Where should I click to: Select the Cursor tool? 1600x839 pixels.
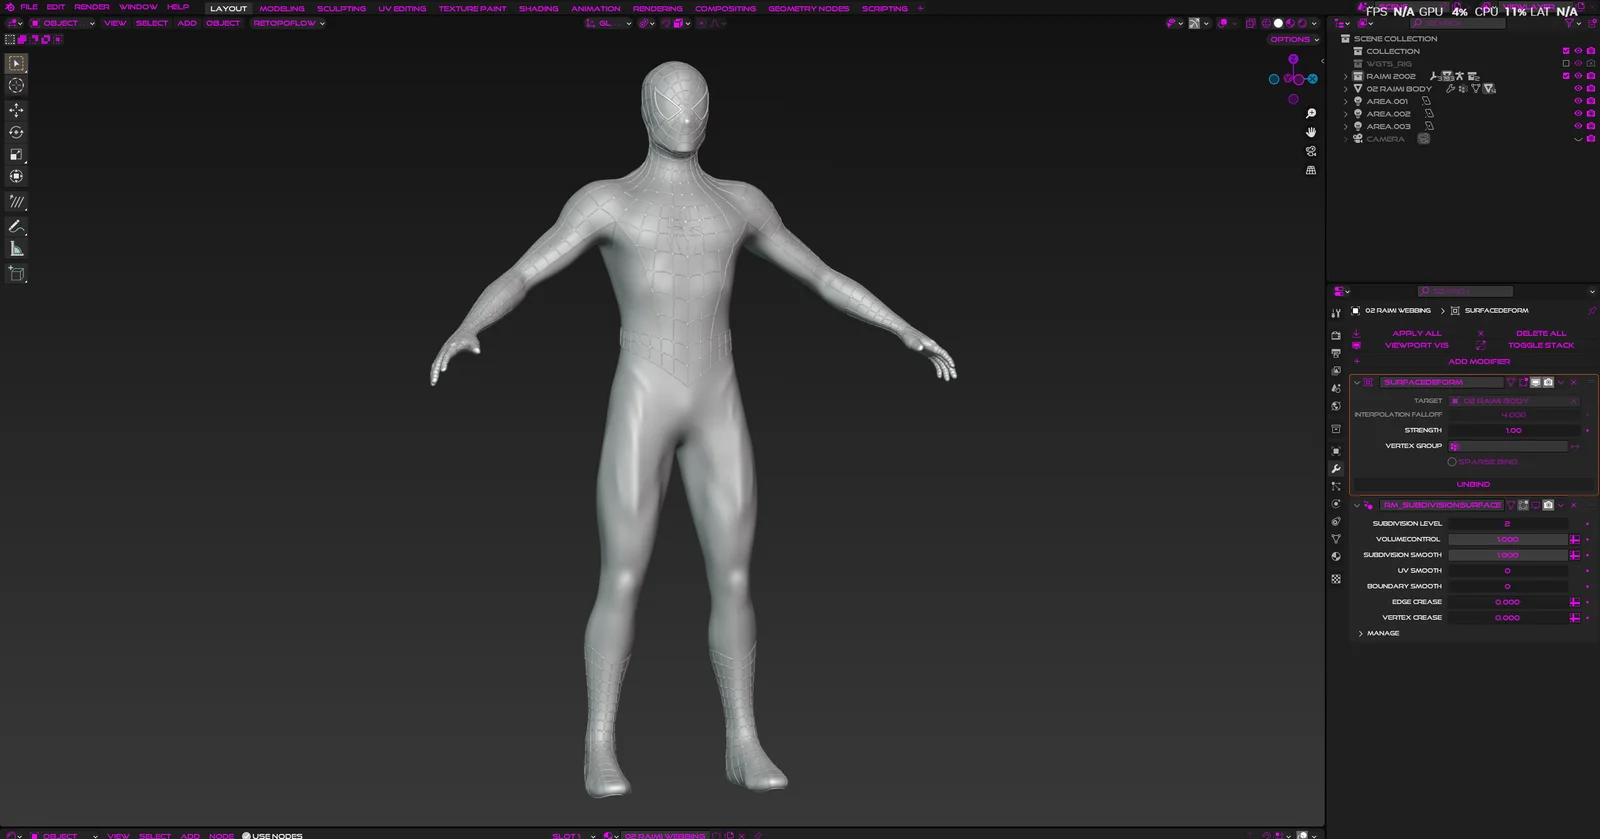click(16, 86)
